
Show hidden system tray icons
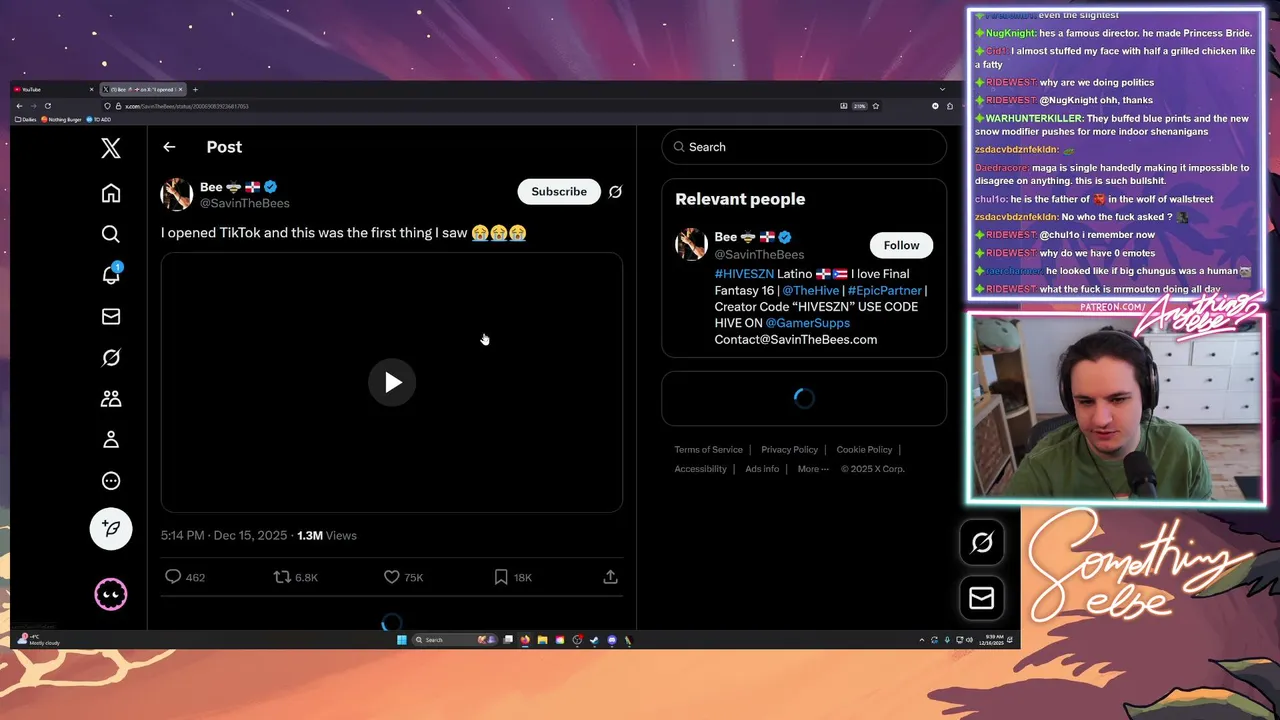coord(922,640)
